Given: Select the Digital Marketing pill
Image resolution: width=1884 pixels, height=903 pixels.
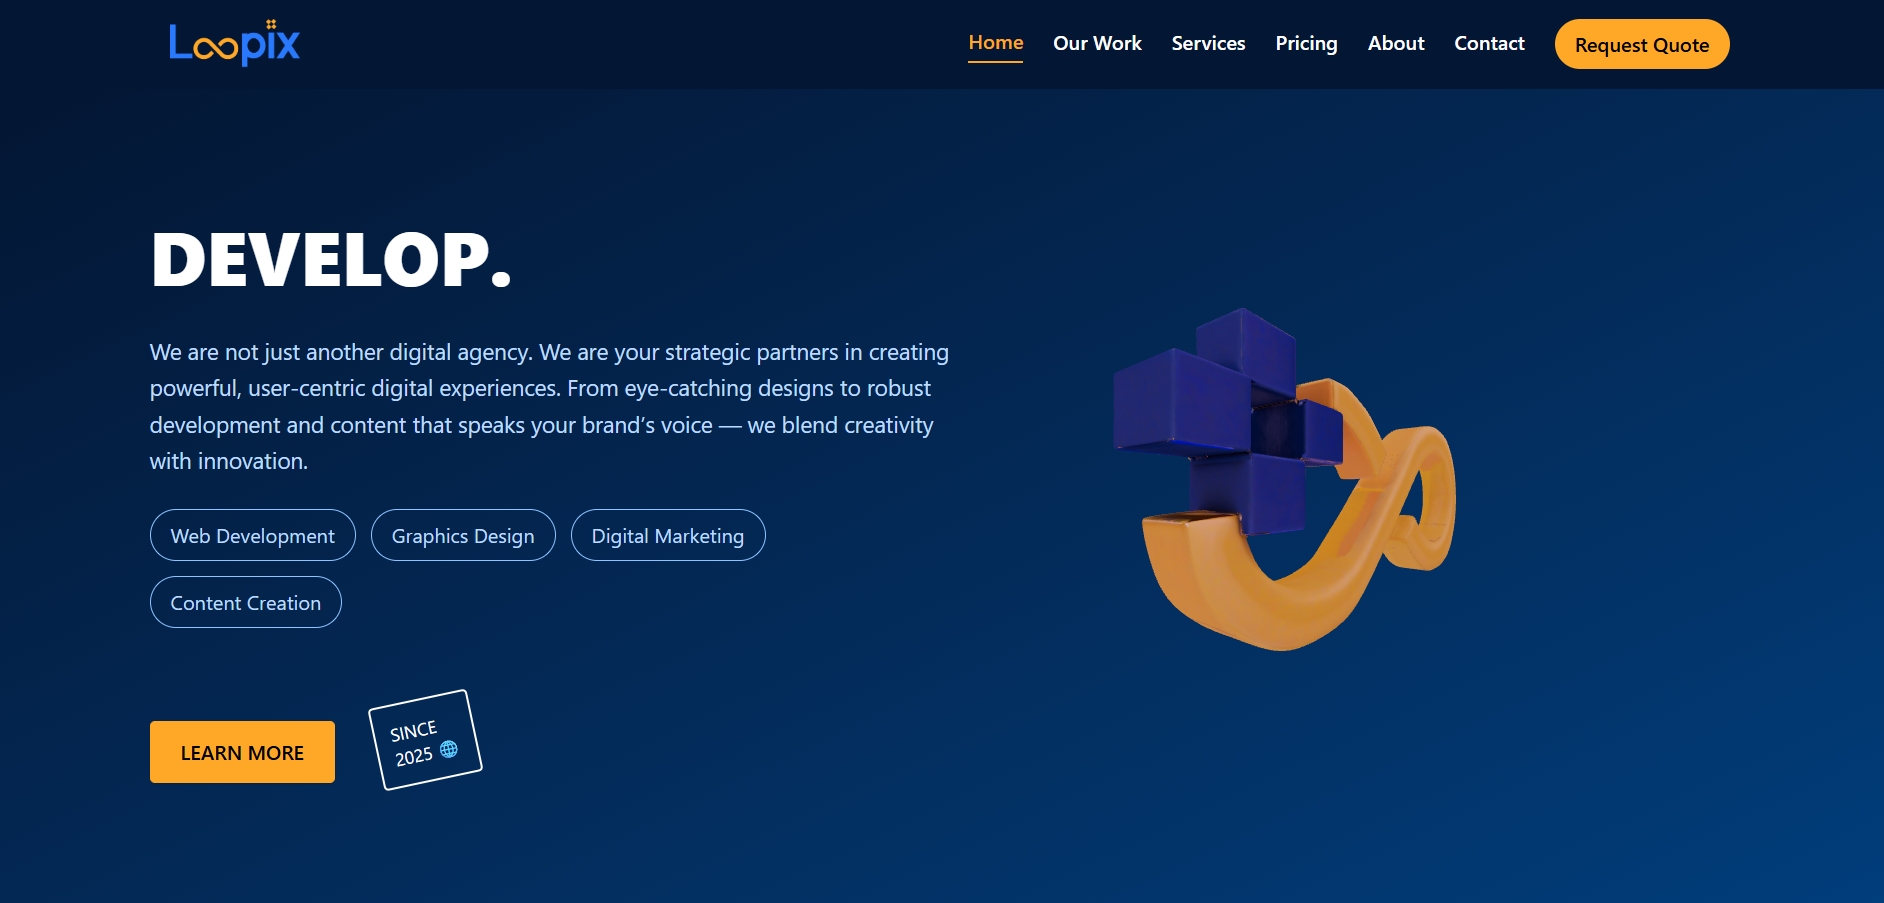Looking at the screenshot, I should click(668, 536).
